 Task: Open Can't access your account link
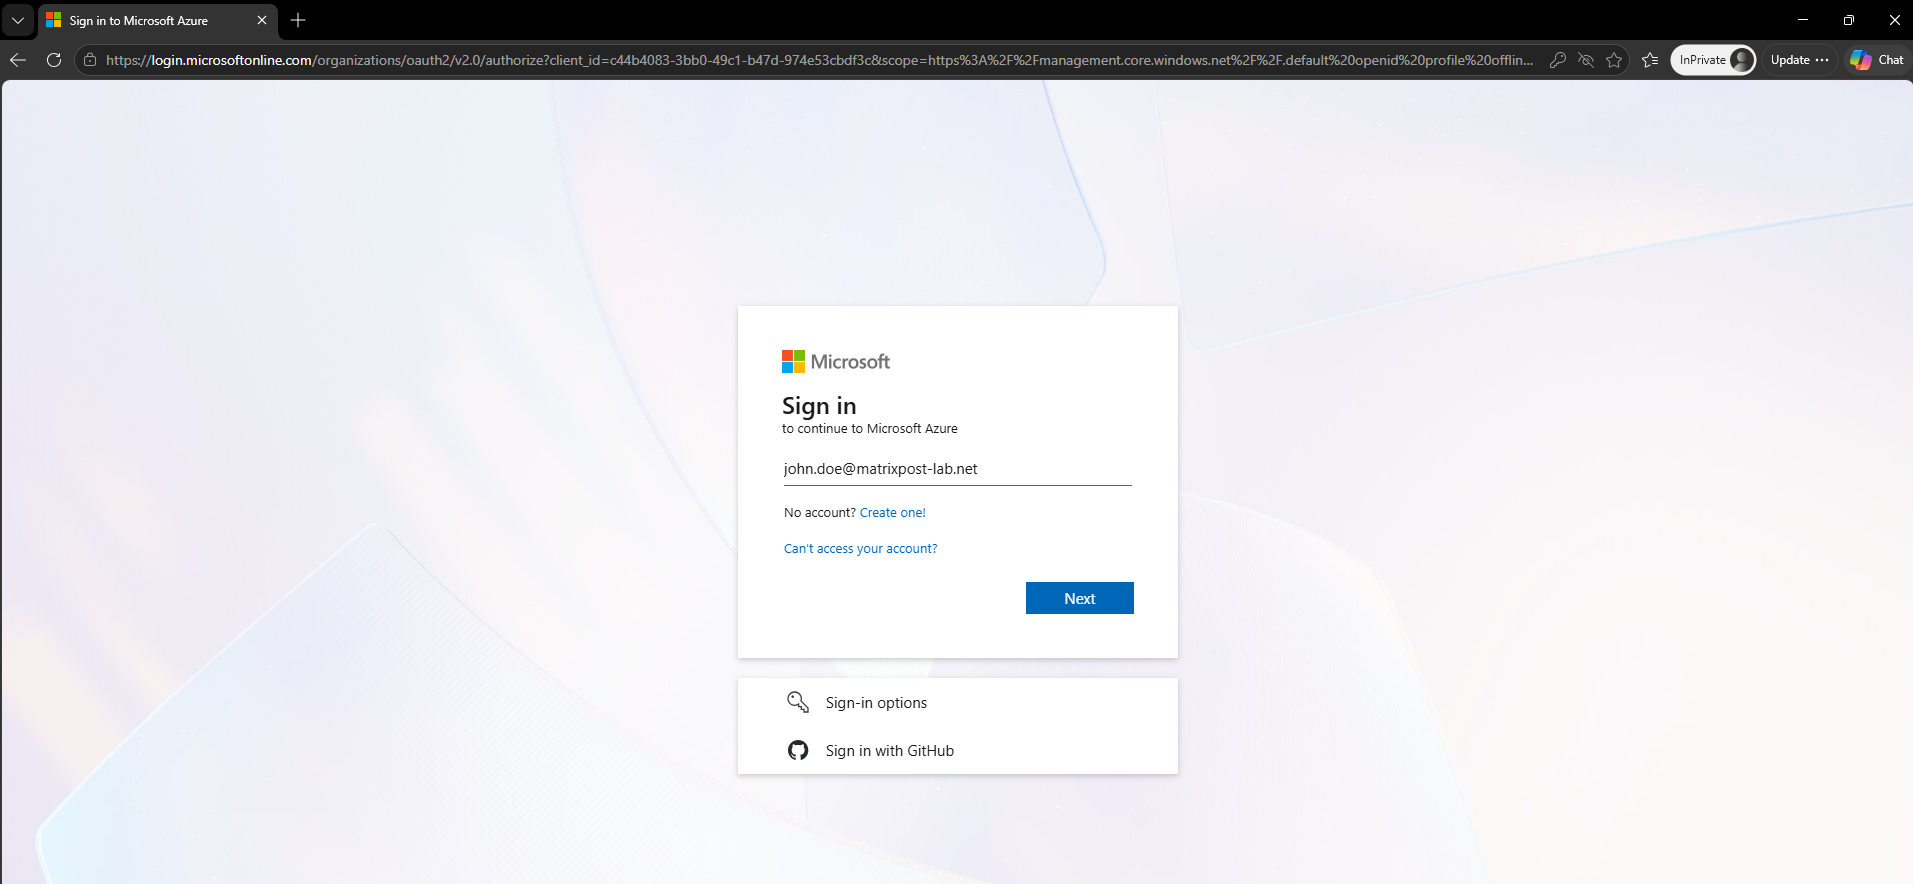coord(861,548)
